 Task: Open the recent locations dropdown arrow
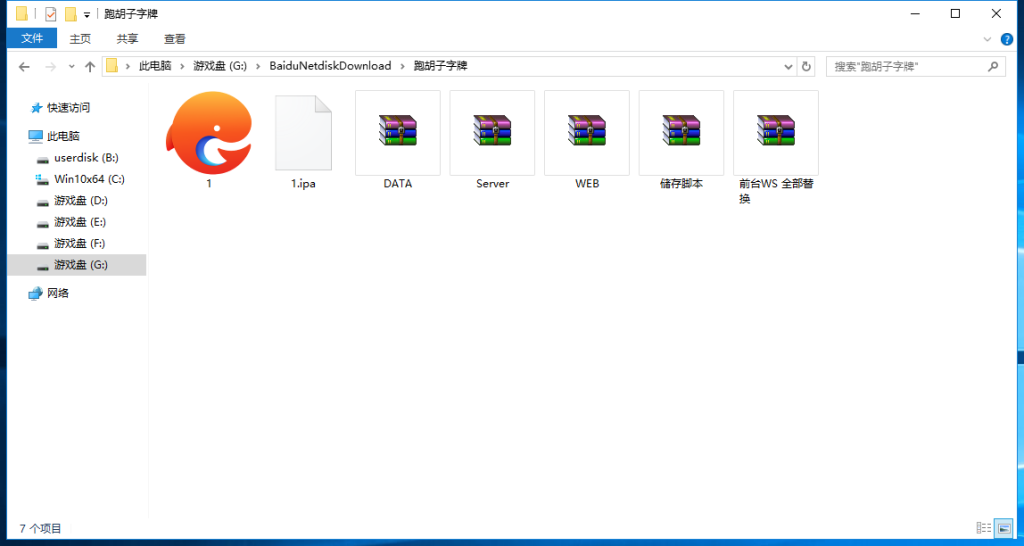(72, 67)
